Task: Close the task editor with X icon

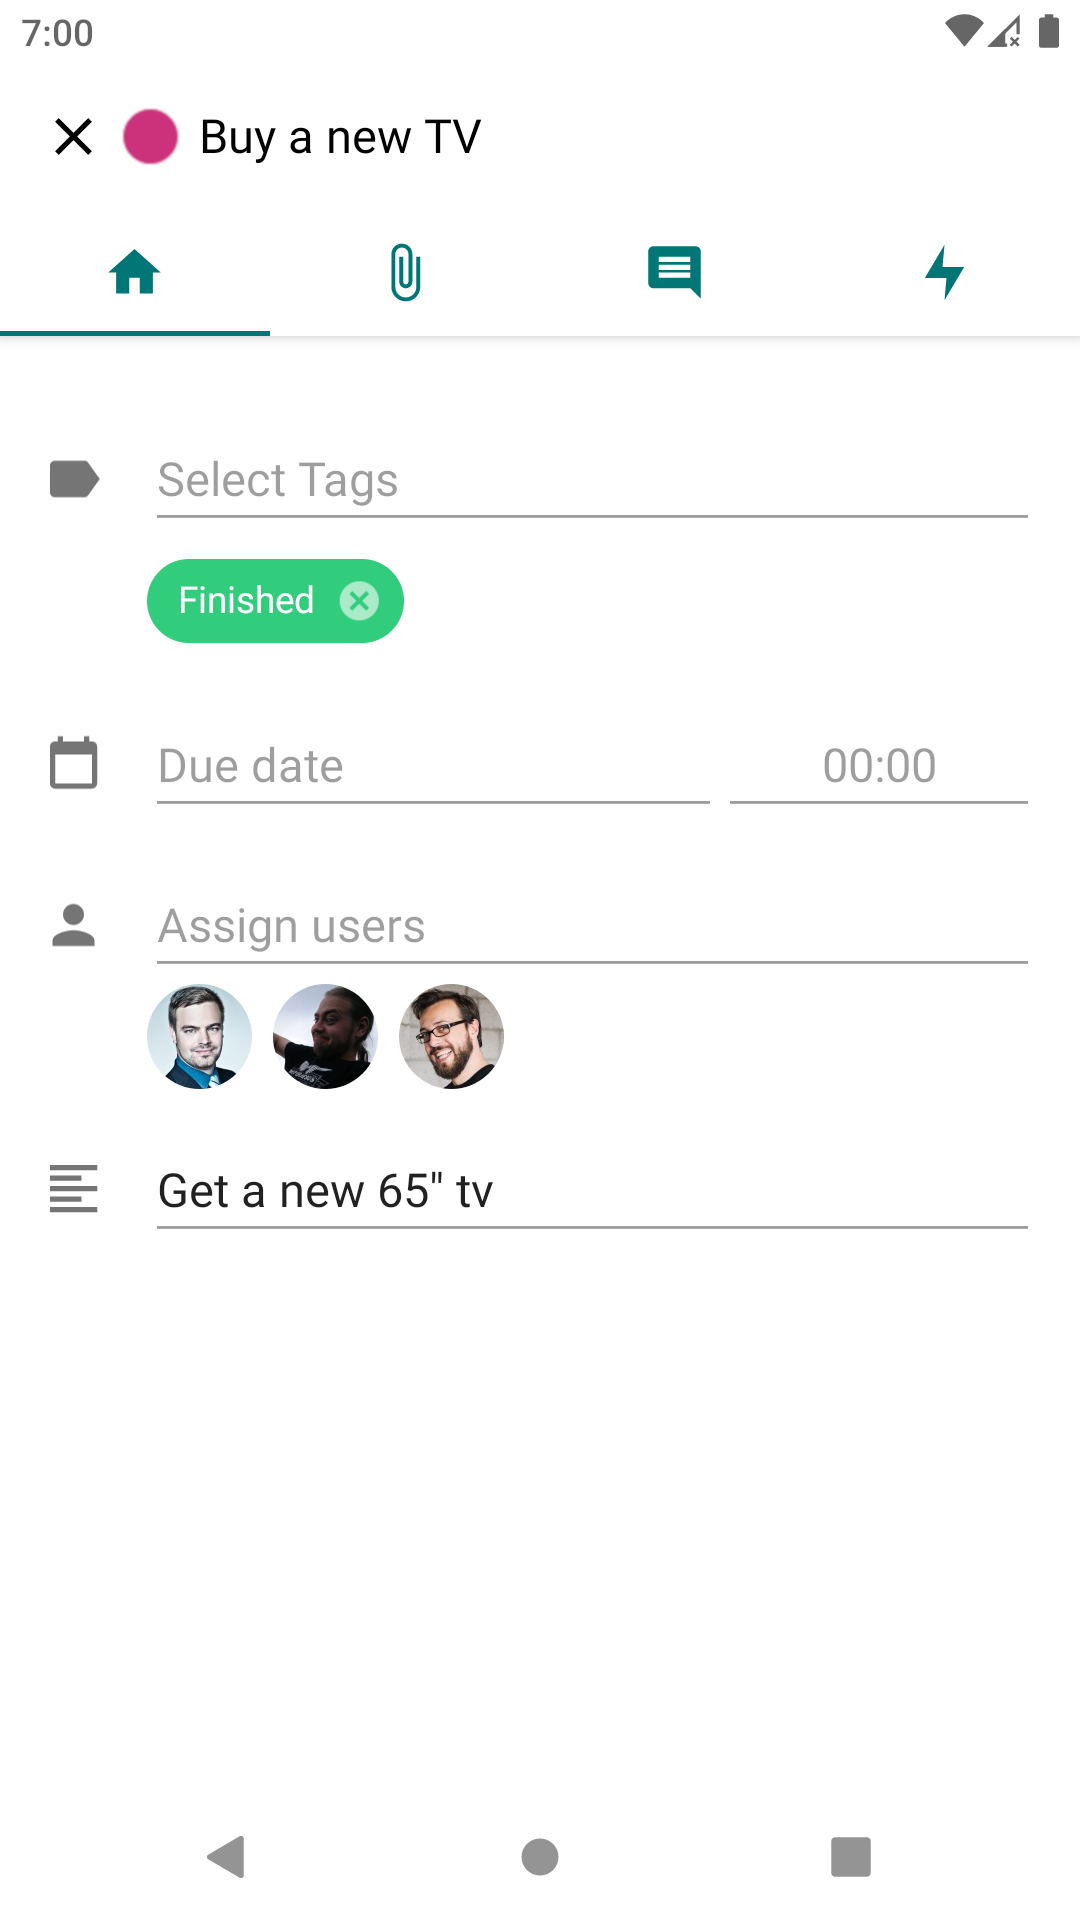Action: point(73,137)
